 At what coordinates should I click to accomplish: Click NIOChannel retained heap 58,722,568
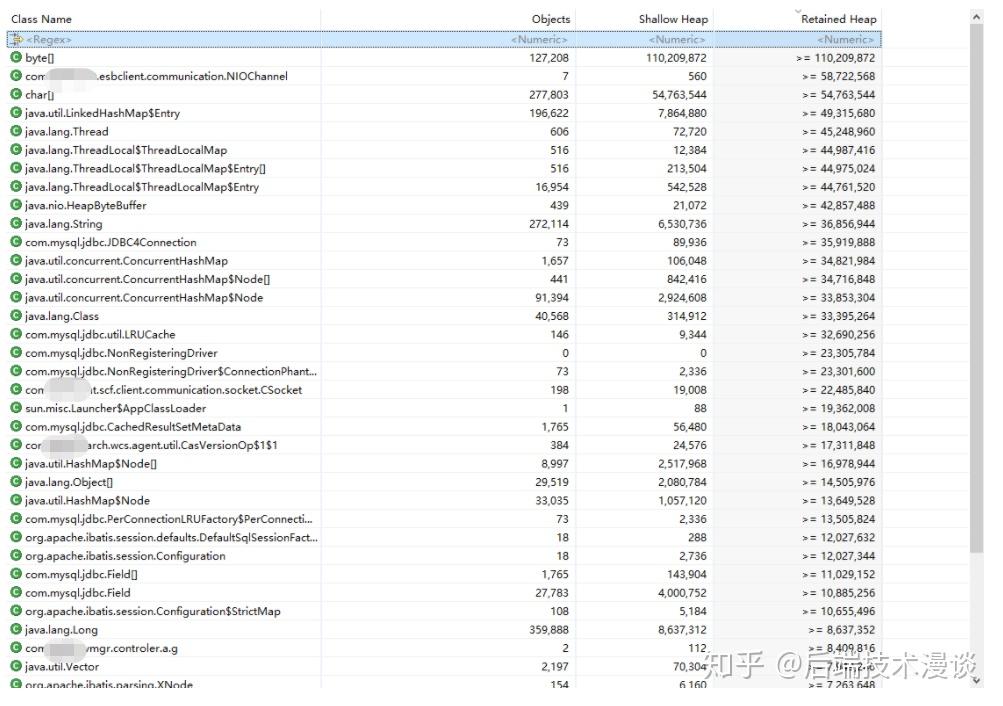pyautogui.click(x=839, y=76)
